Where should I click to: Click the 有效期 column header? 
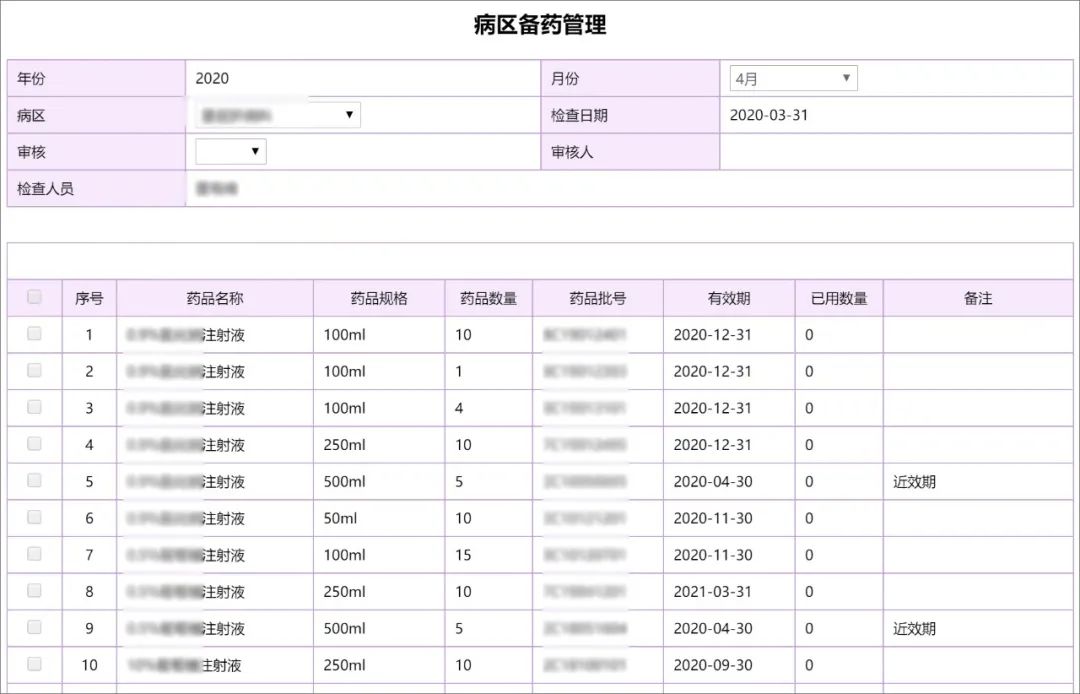coord(729,298)
